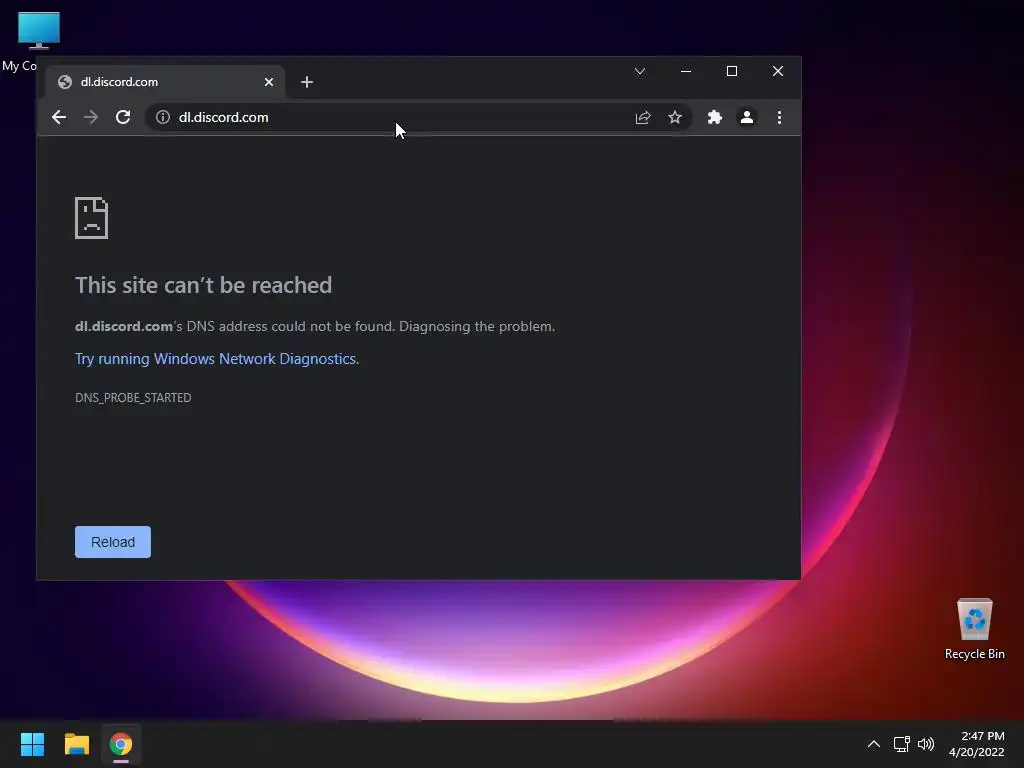The width and height of the screenshot is (1024, 768).
Task: Select the Recycle Bin desktop icon
Action: (x=974, y=629)
